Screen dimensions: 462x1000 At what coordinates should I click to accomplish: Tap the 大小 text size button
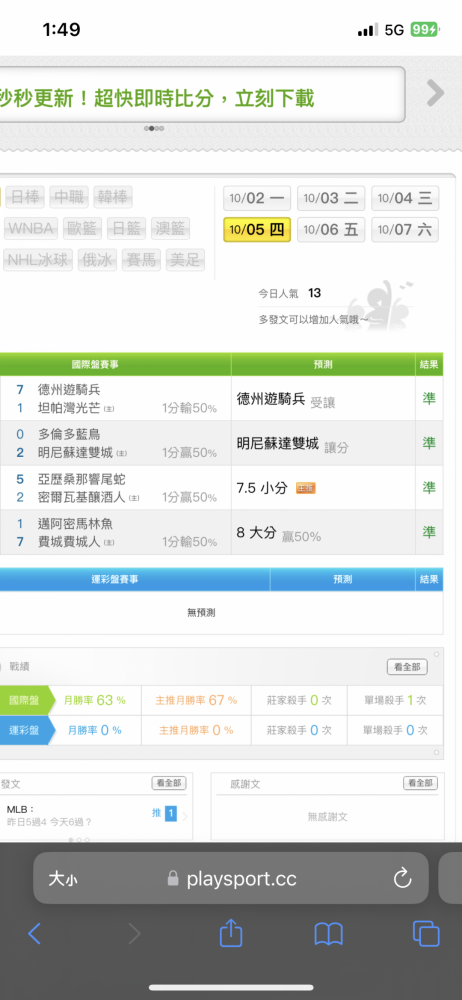coord(63,879)
